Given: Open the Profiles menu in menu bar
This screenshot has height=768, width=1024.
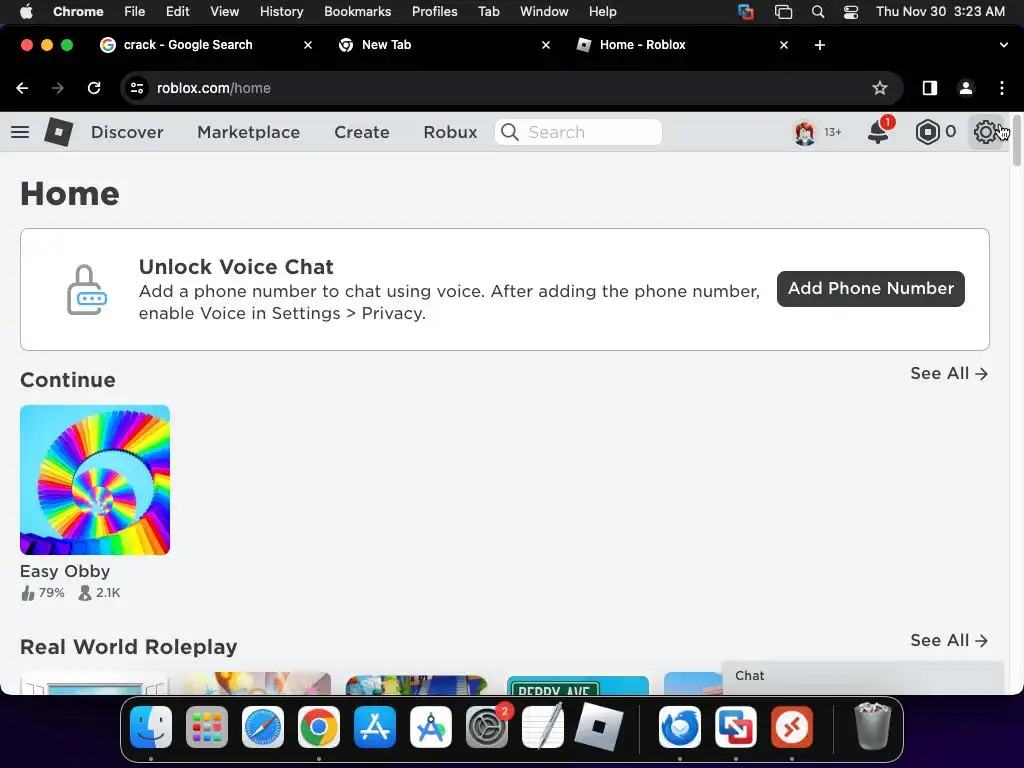Looking at the screenshot, I should (x=434, y=12).
